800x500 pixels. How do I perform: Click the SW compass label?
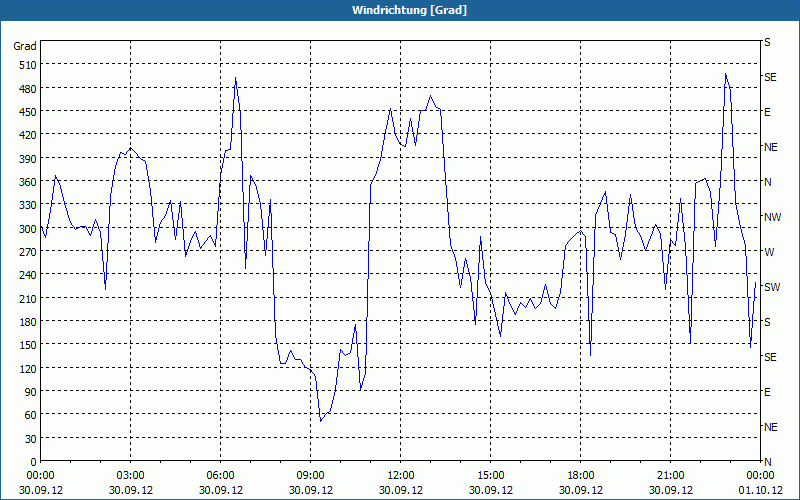point(772,287)
